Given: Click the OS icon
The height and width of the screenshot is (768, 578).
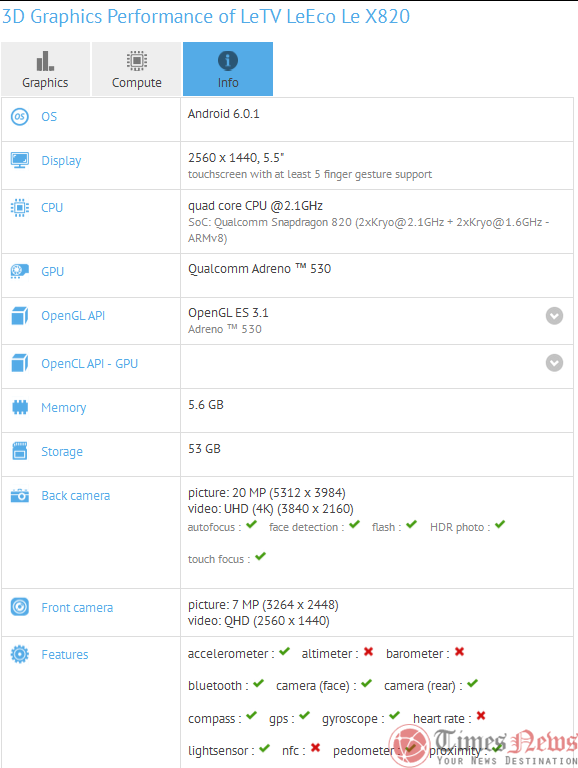Looking at the screenshot, I should [20, 117].
